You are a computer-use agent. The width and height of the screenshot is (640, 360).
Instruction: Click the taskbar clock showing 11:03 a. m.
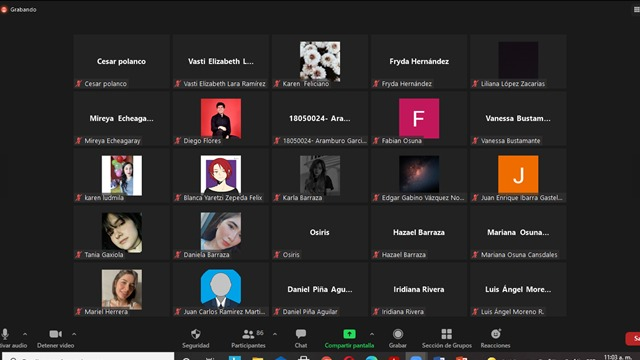pyautogui.click(x=618, y=357)
